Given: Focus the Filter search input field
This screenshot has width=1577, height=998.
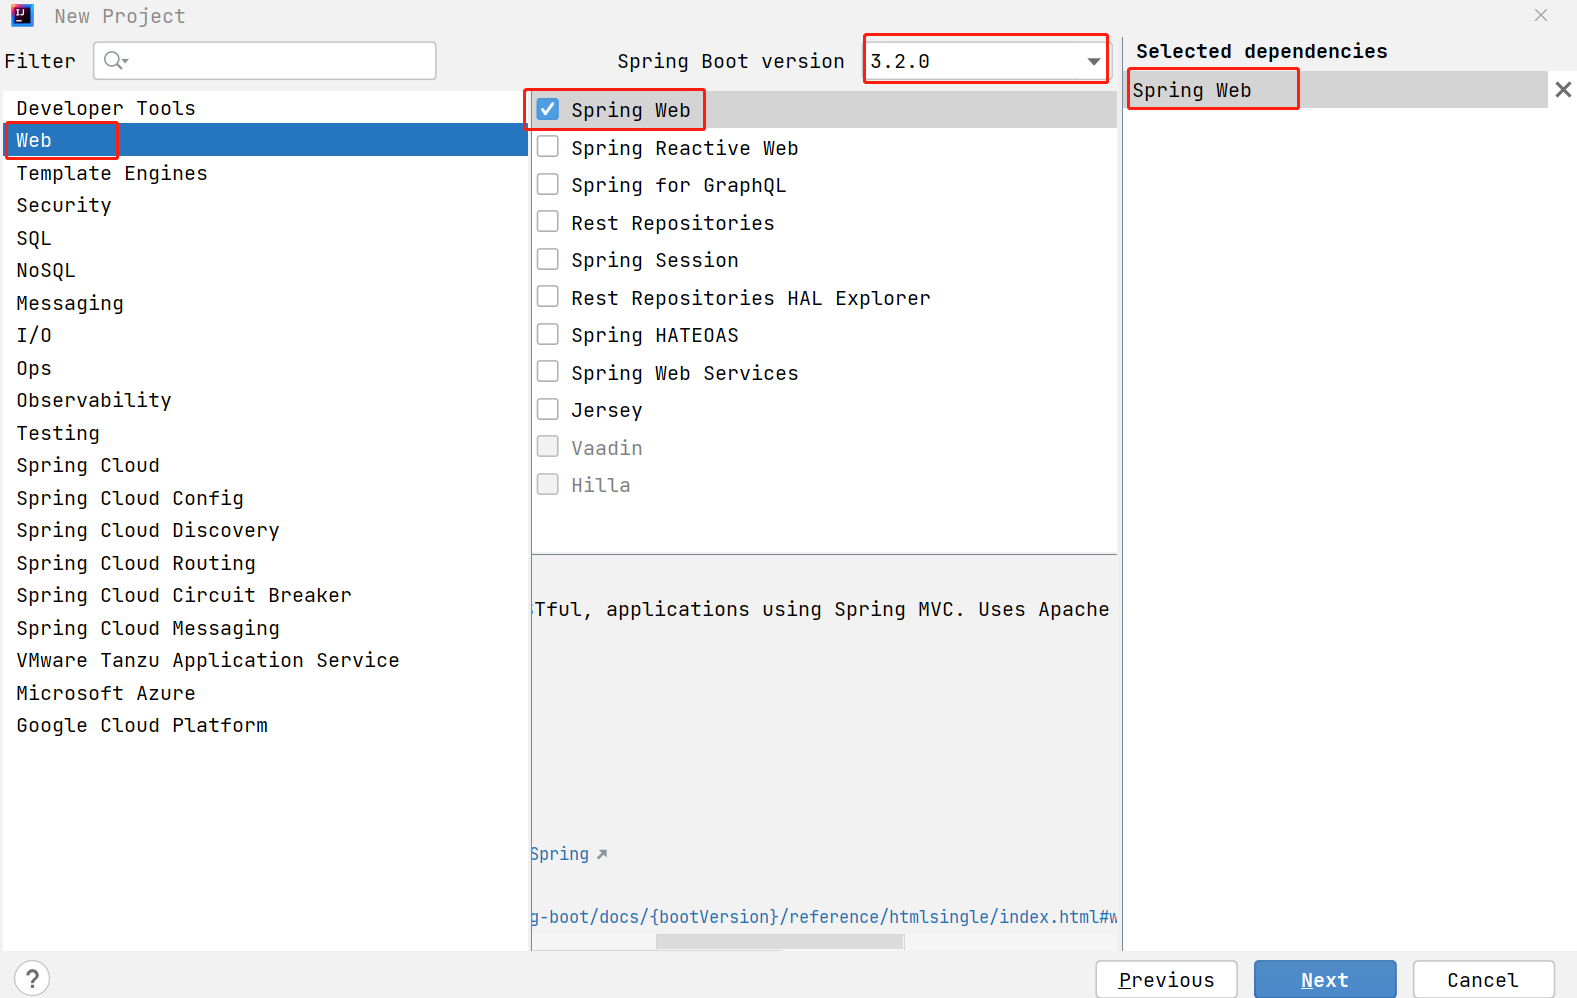Looking at the screenshot, I should click(x=265, y=61).
